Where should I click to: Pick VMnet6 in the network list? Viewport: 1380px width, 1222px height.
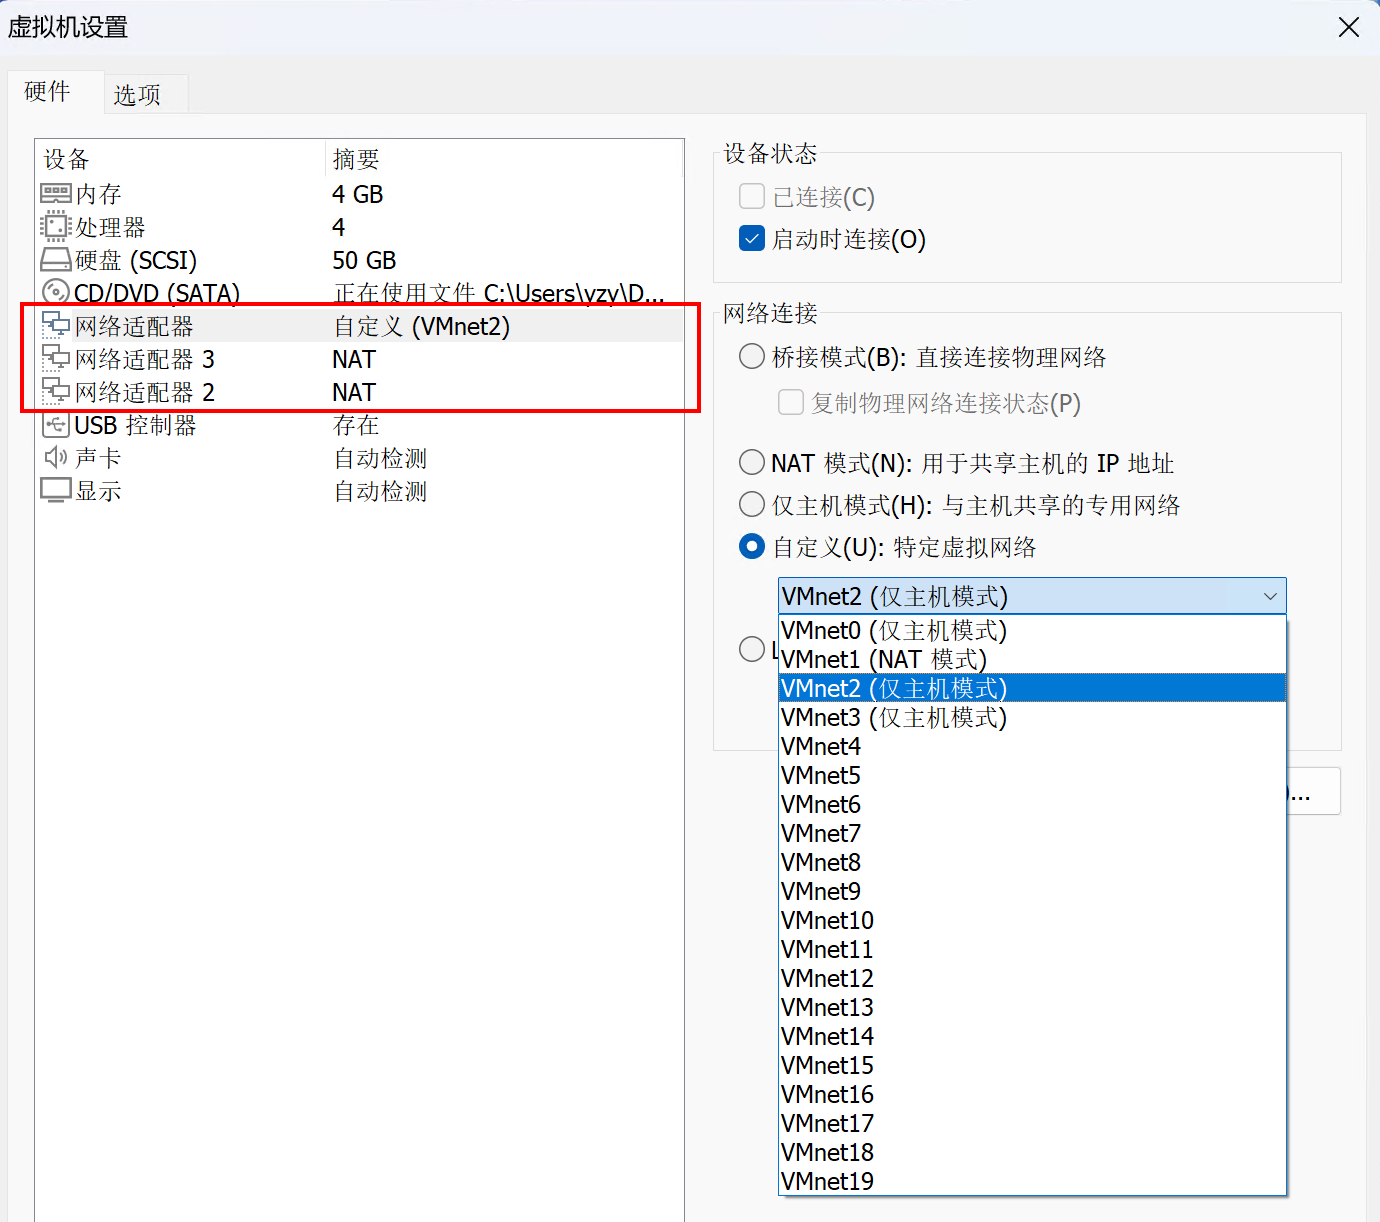1032,804
